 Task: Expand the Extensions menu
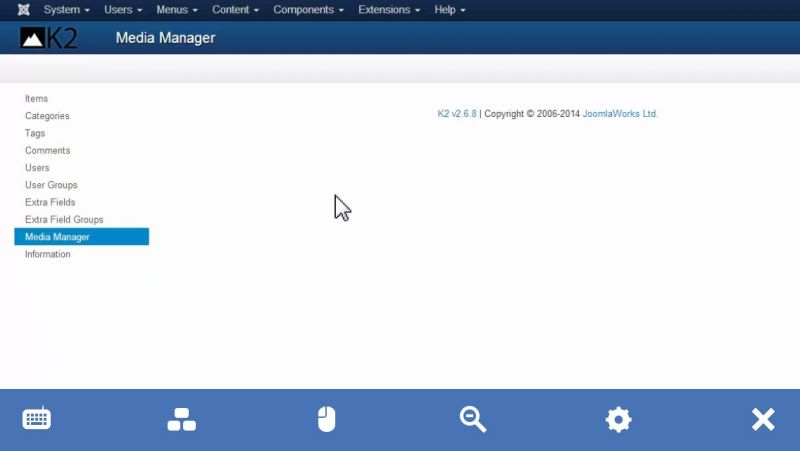point(389,10)
